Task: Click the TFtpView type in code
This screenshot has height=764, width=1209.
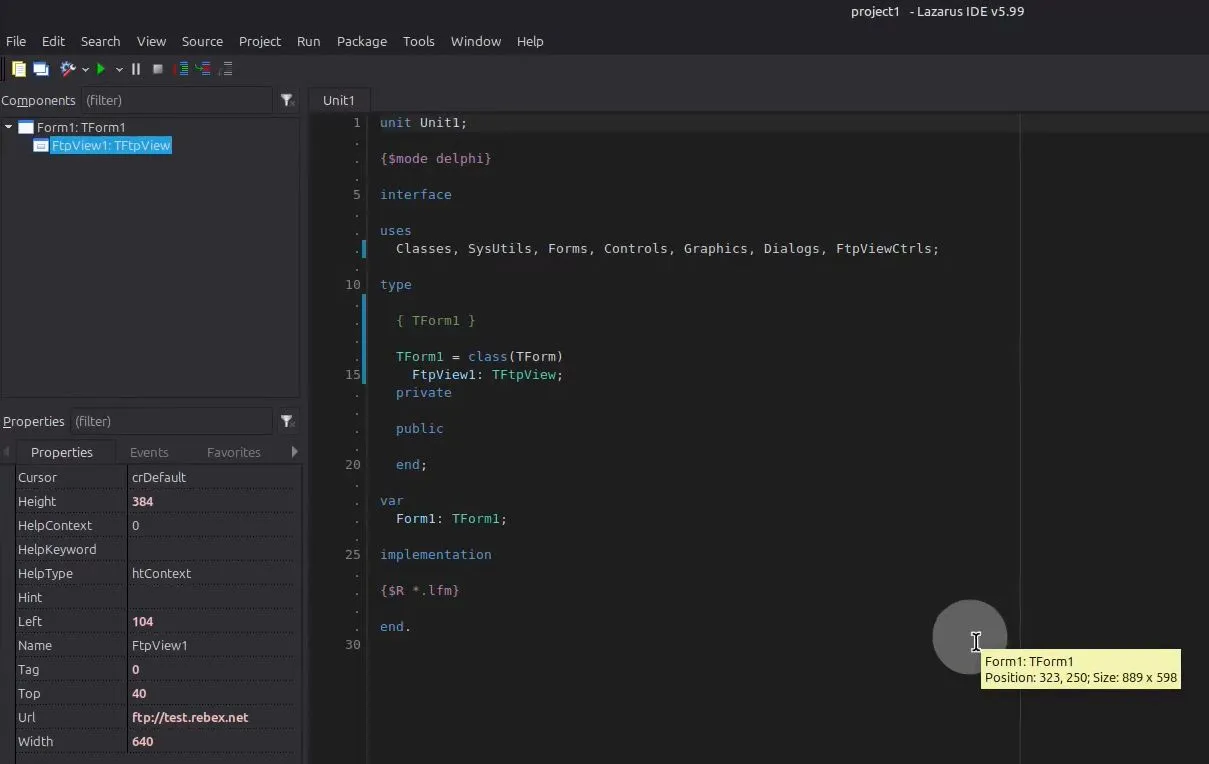Action: coord(524,375)
